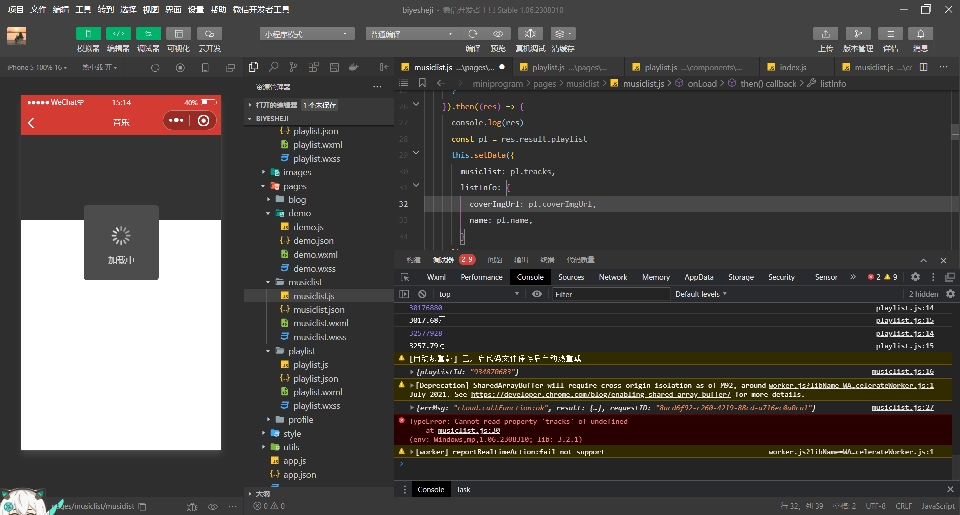Switch to the Network tab
This screenshot has width=960, height=515.
point(613,277)
